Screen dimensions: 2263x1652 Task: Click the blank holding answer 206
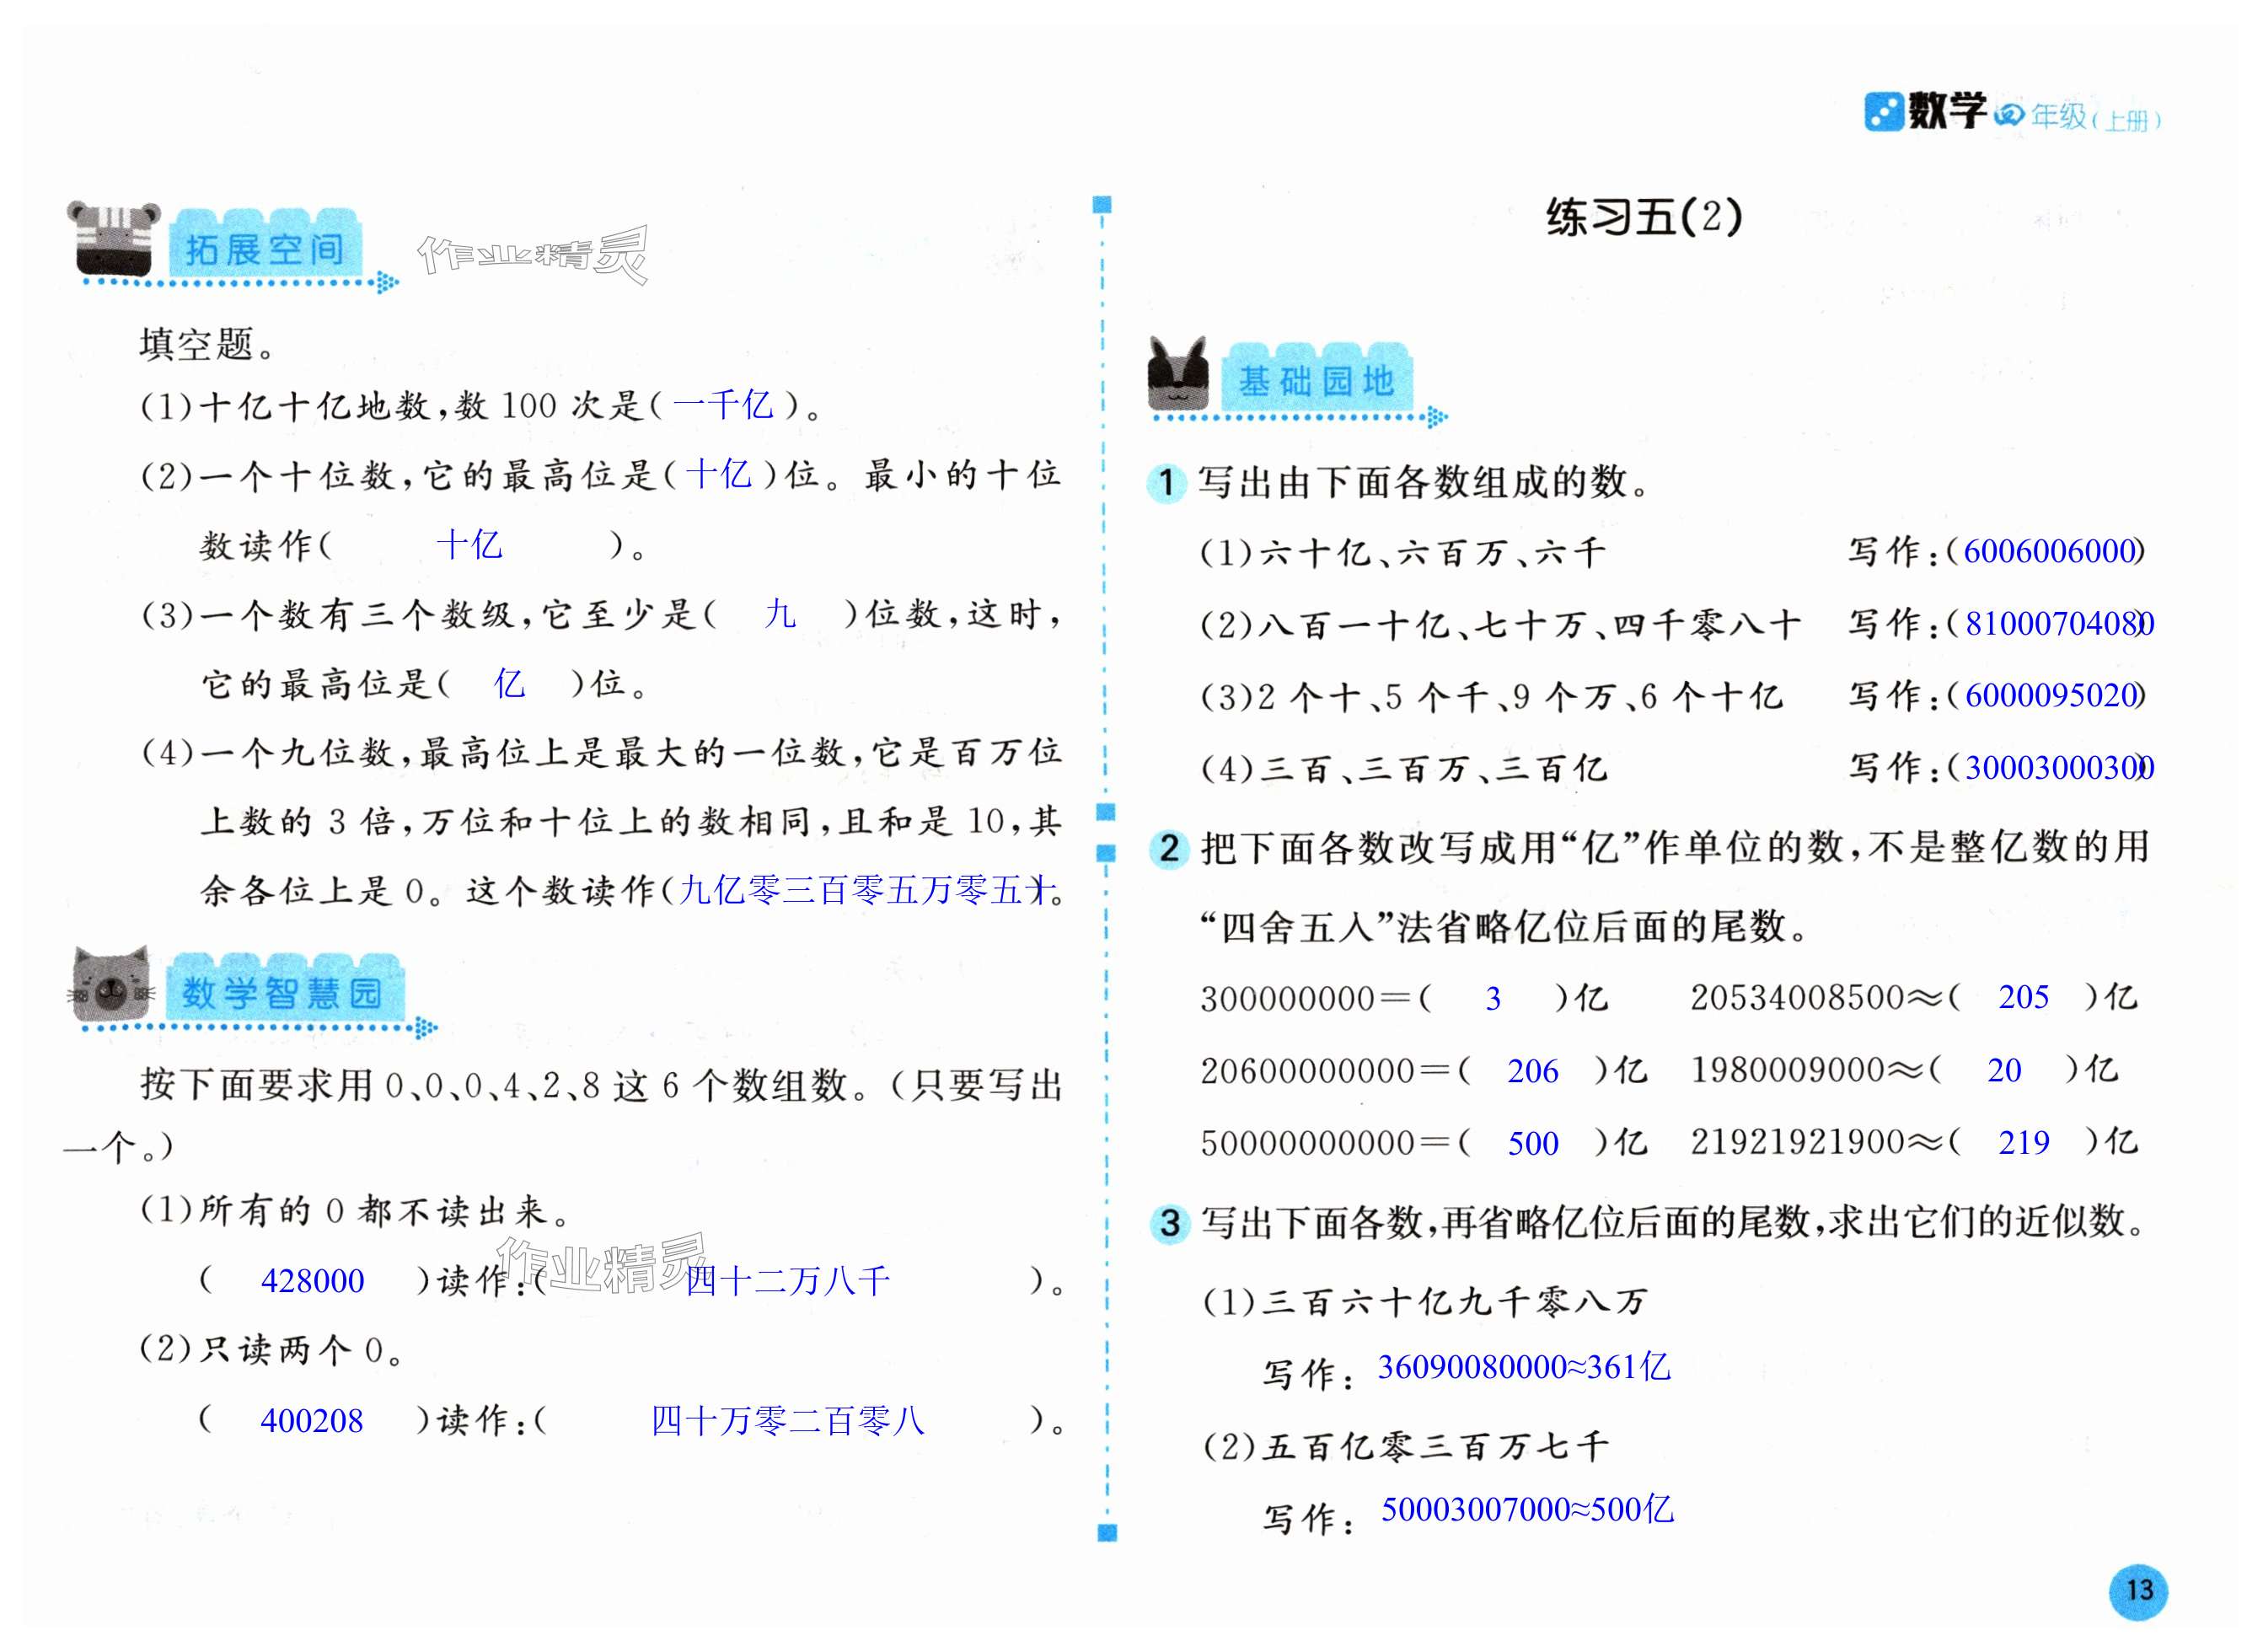pos(1532,1071)
